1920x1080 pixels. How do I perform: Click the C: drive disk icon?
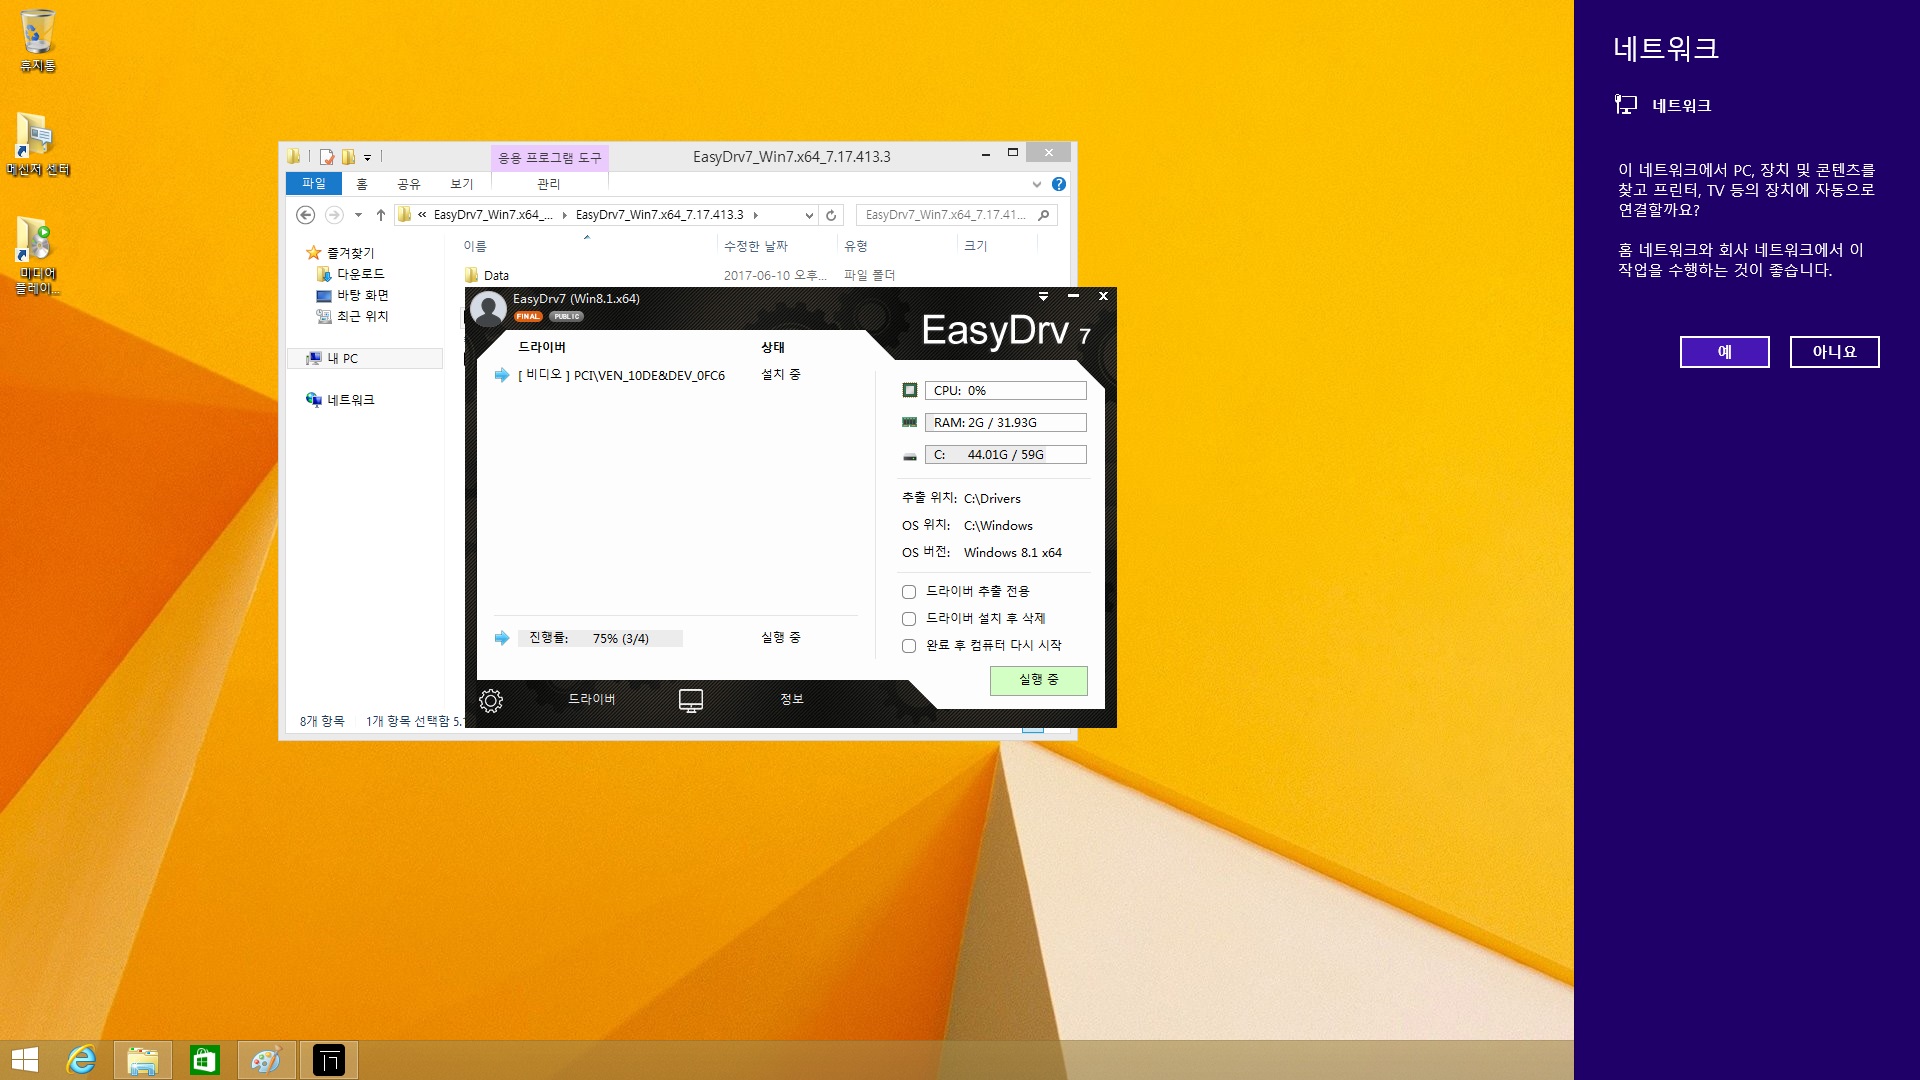click(x=910, y=455)
